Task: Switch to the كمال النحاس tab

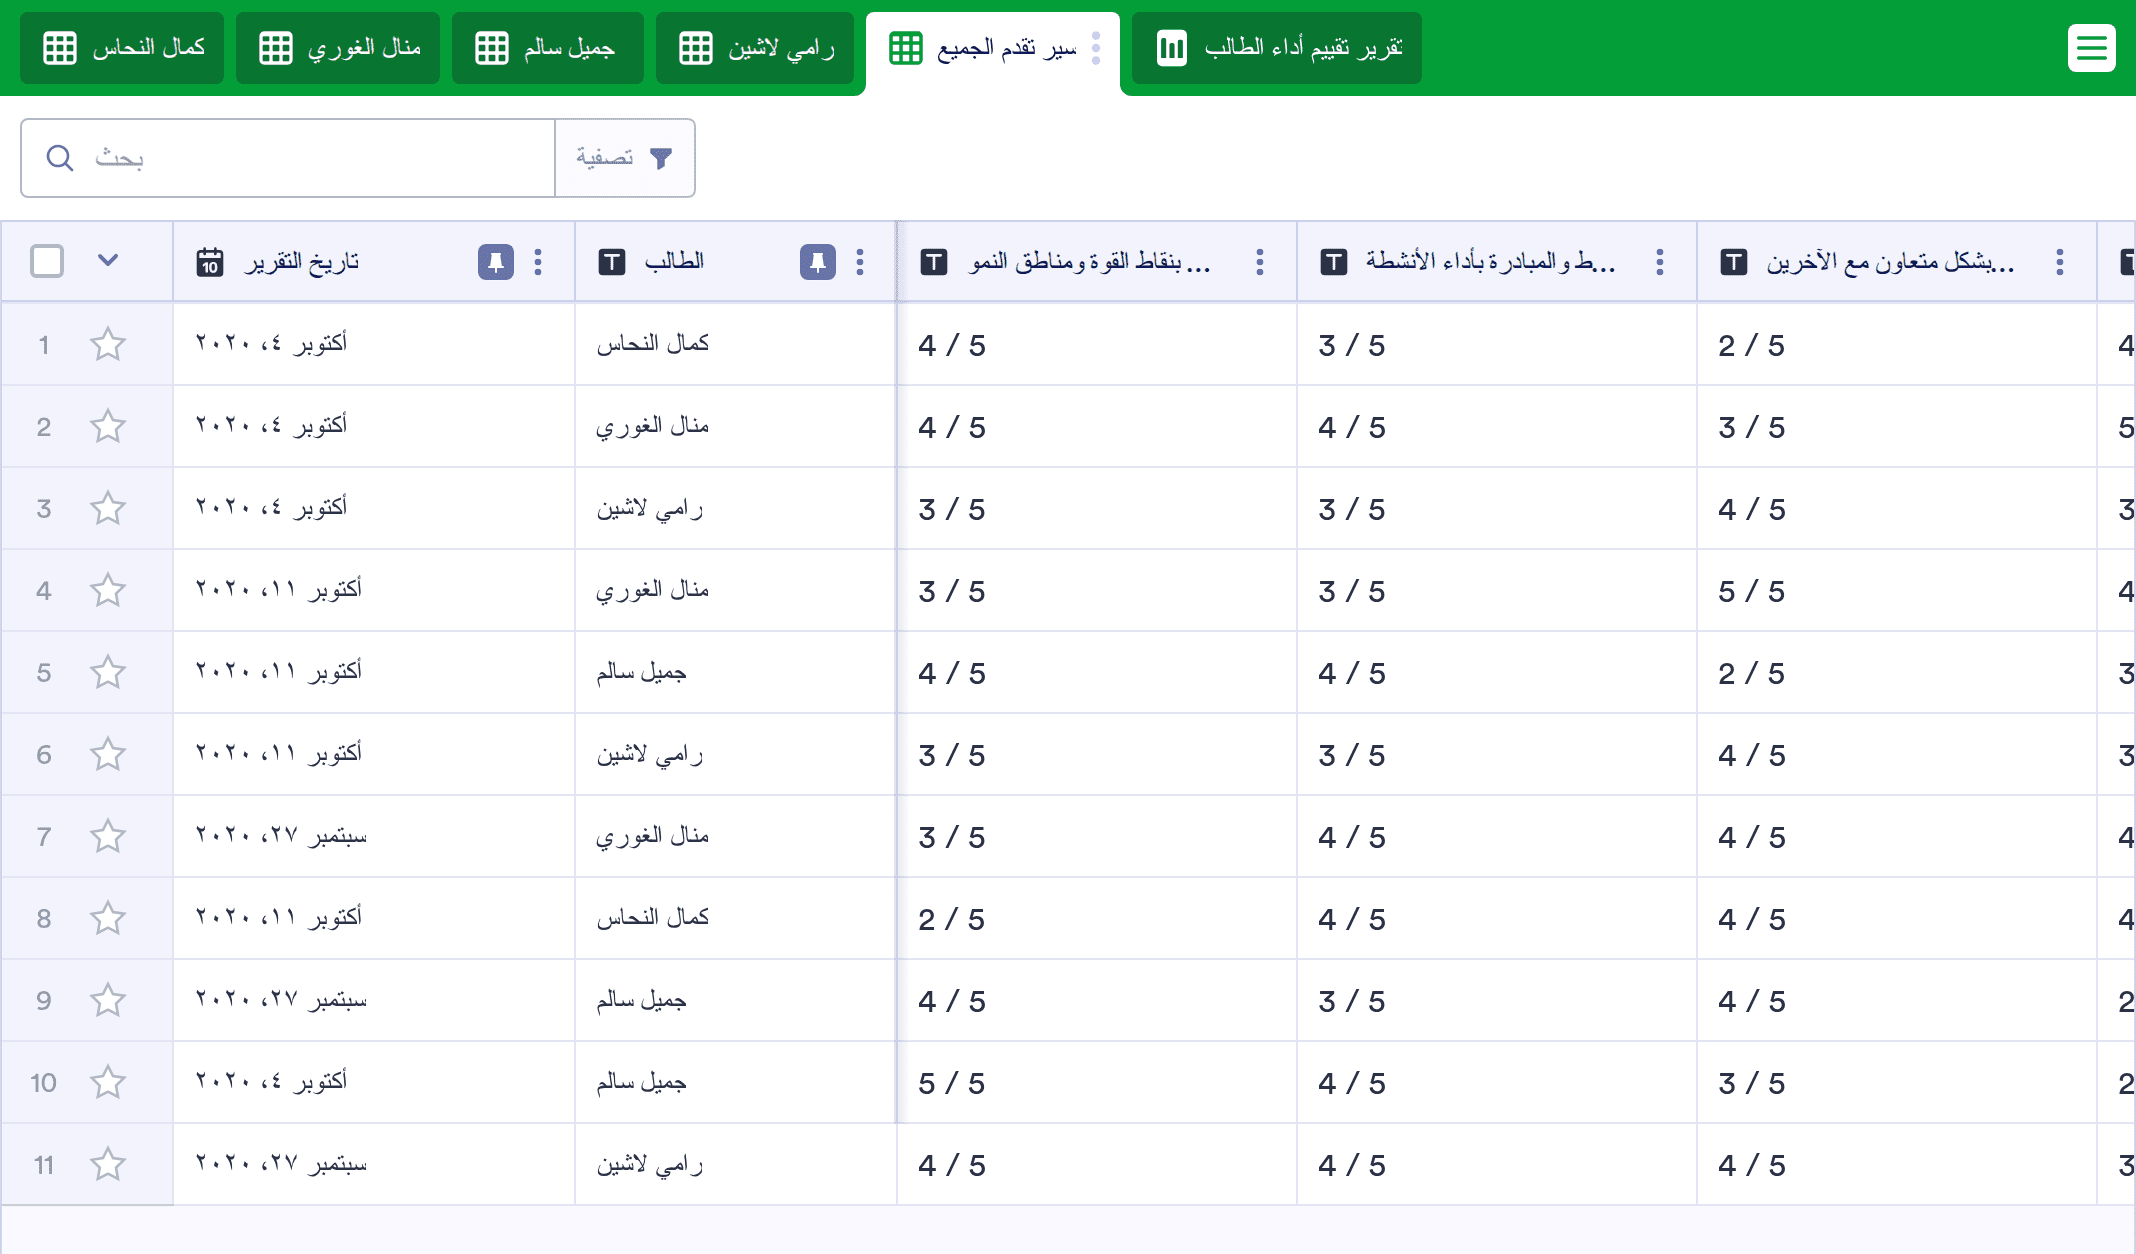Action: click(x=122, y=48)
